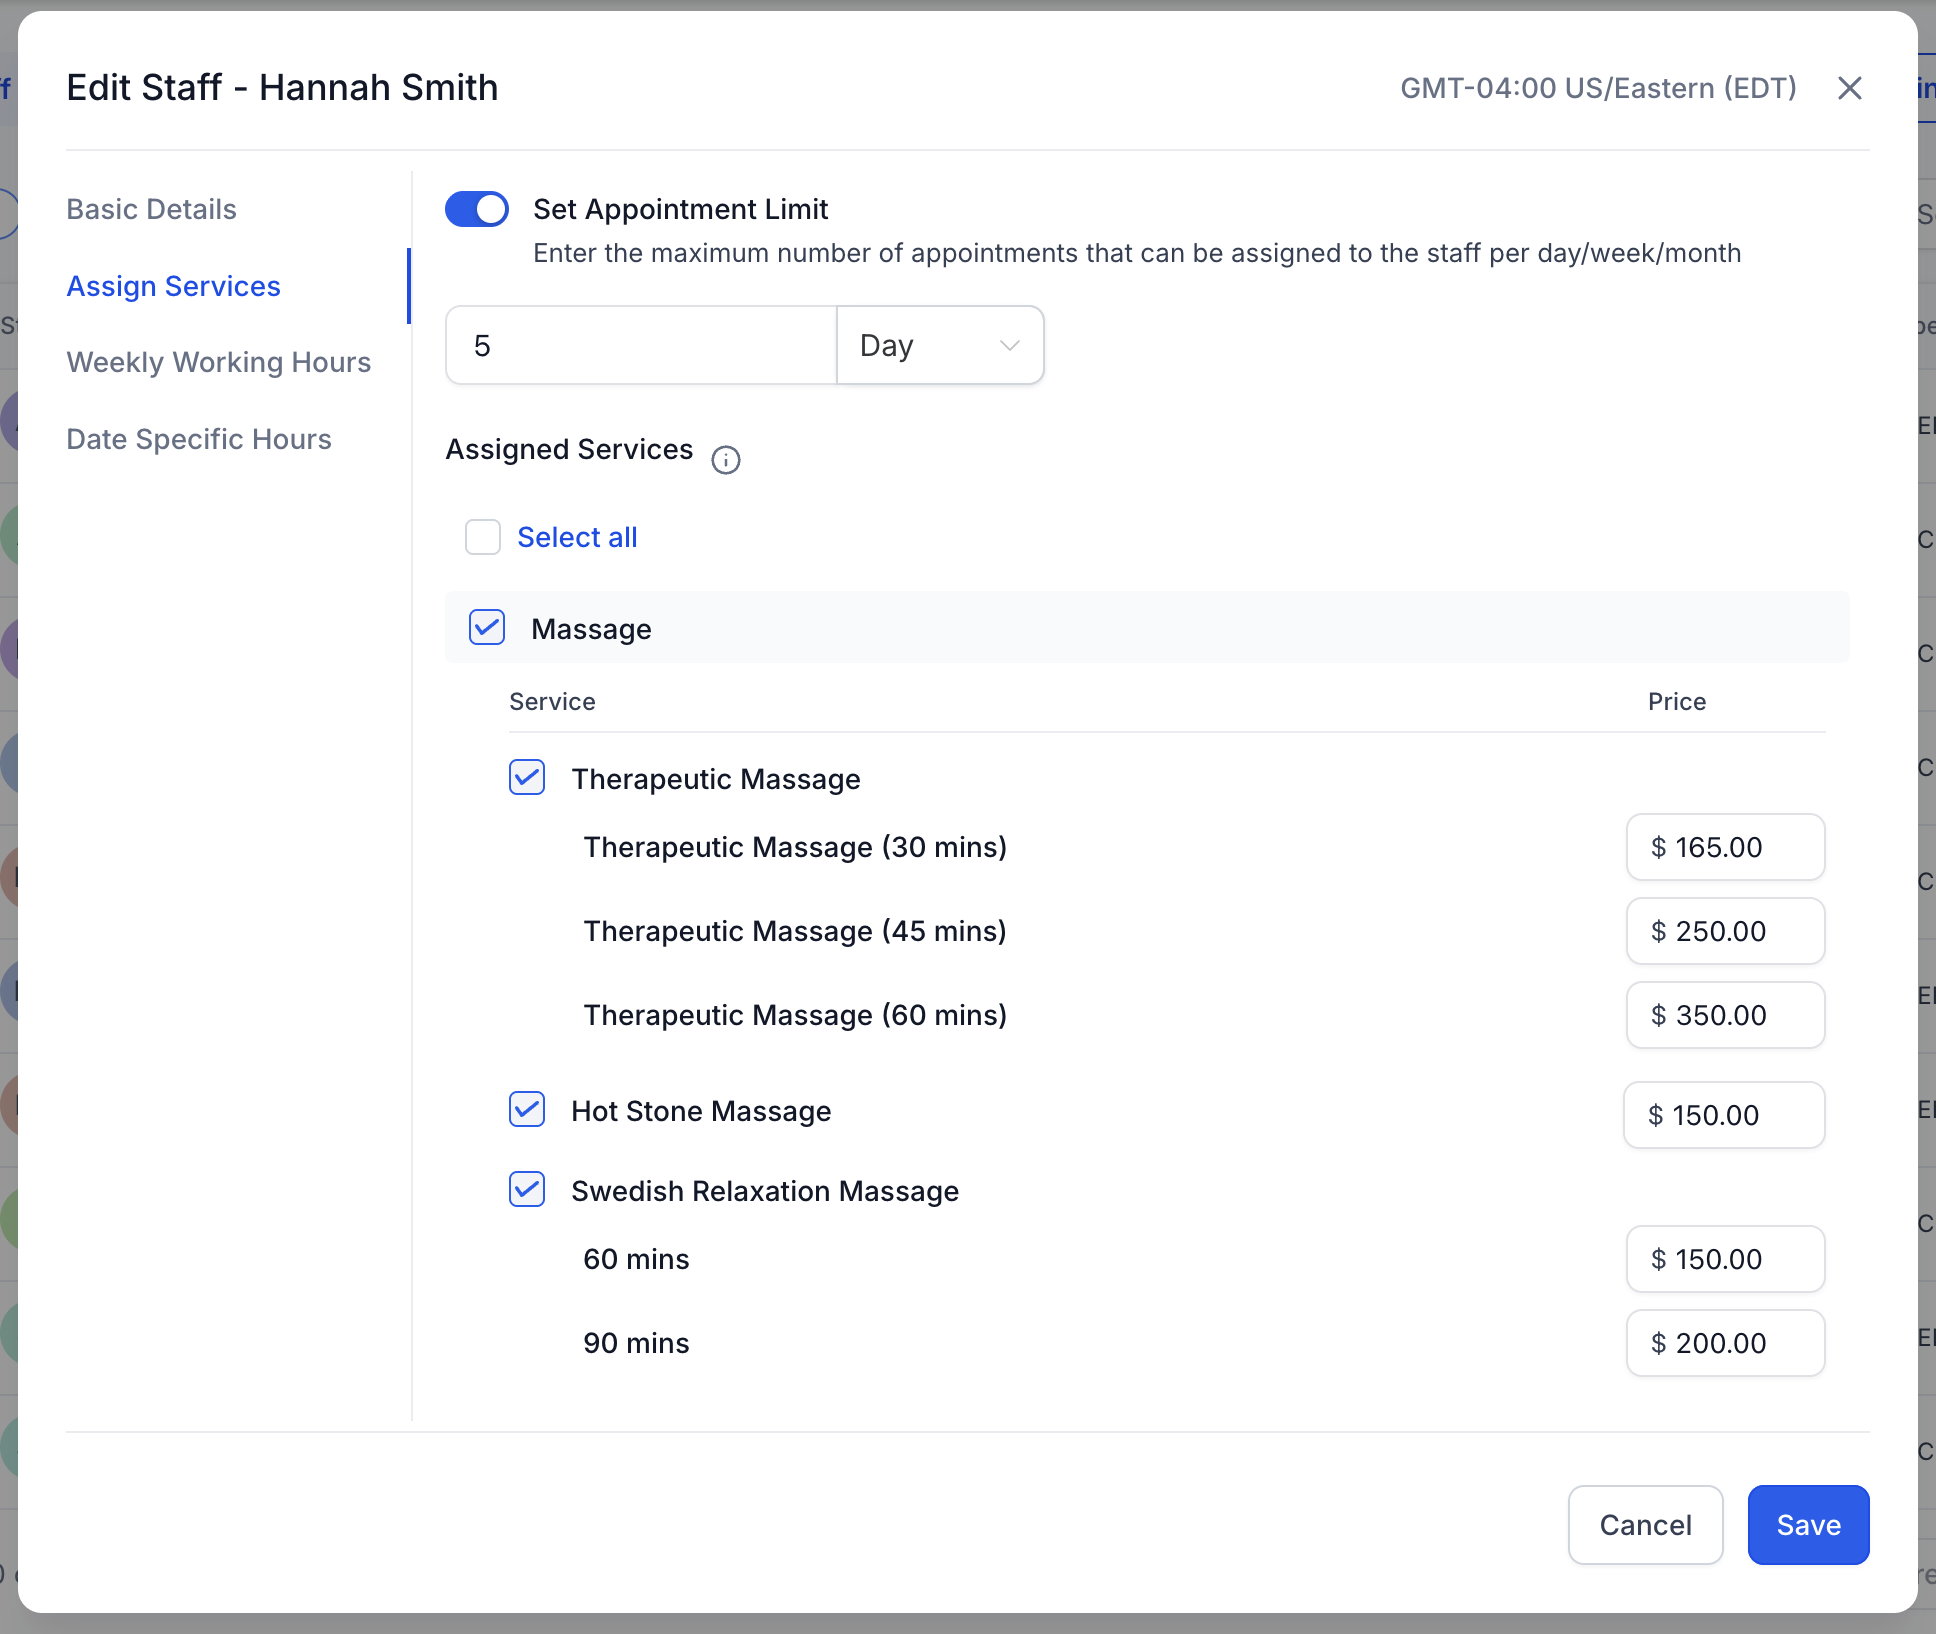Edit Therapeutic Massage 30 mins price
This screenshot has width=1936, height=1634.
1725,847
